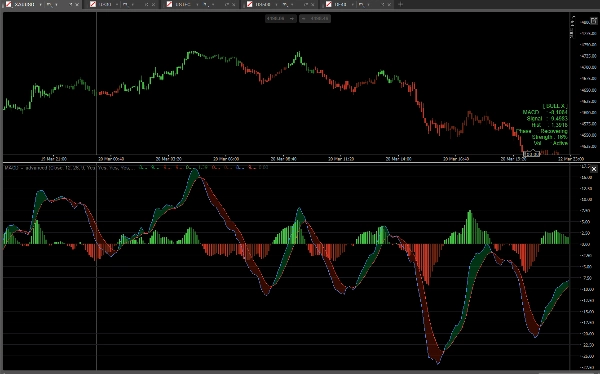600x374 pixels.
Task: Detach third tab with its pop-out icon
Action: tap(226, 5)
